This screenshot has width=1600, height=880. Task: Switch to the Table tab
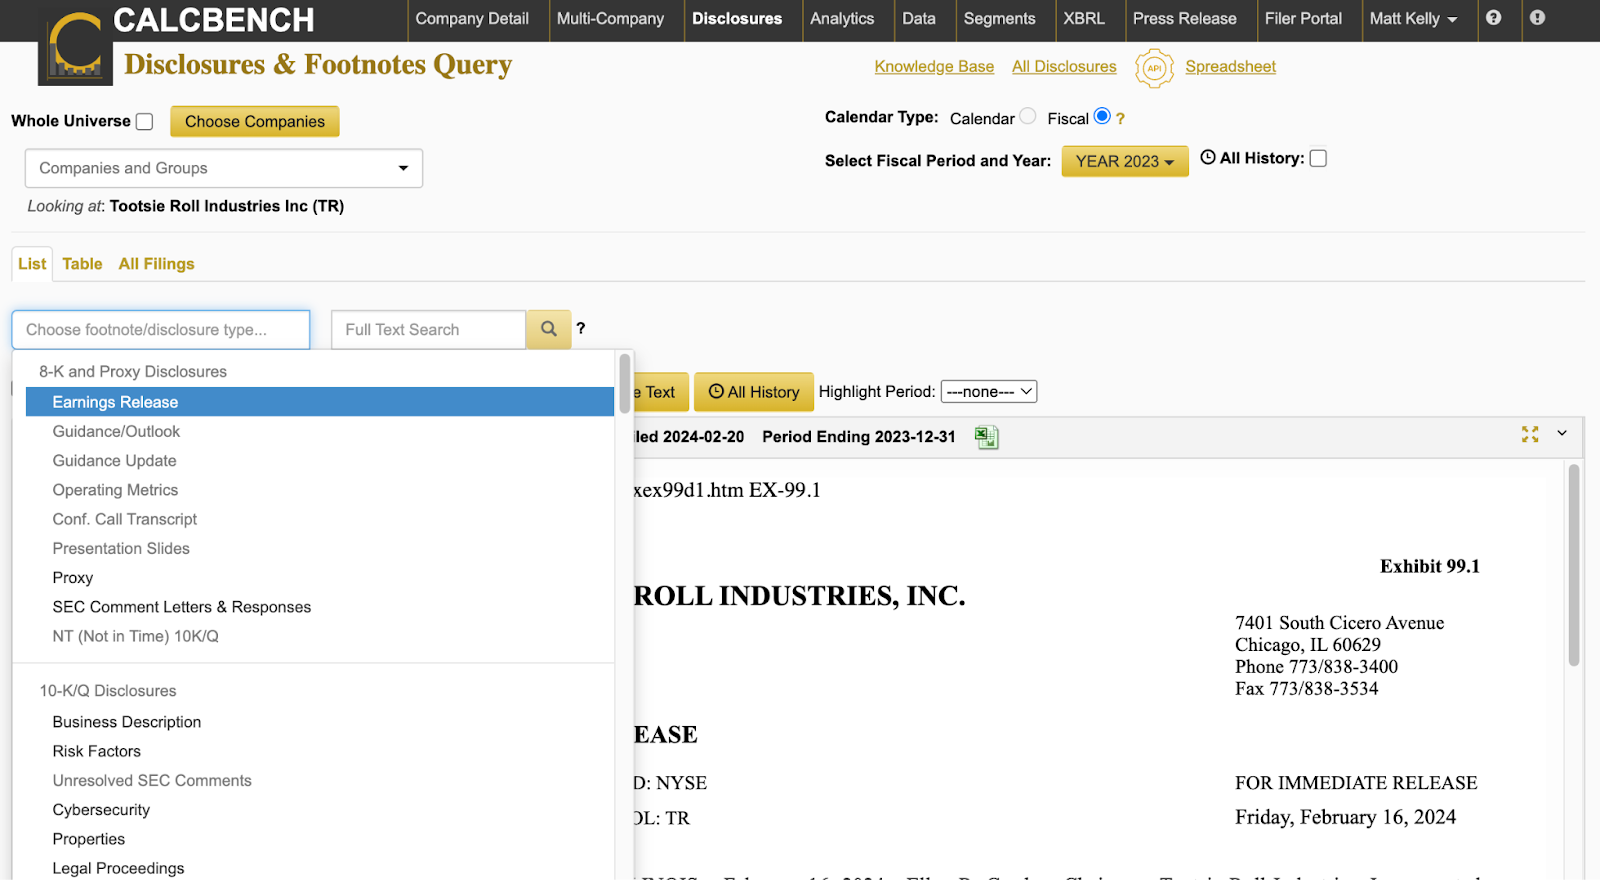click(x=82, y=264)
